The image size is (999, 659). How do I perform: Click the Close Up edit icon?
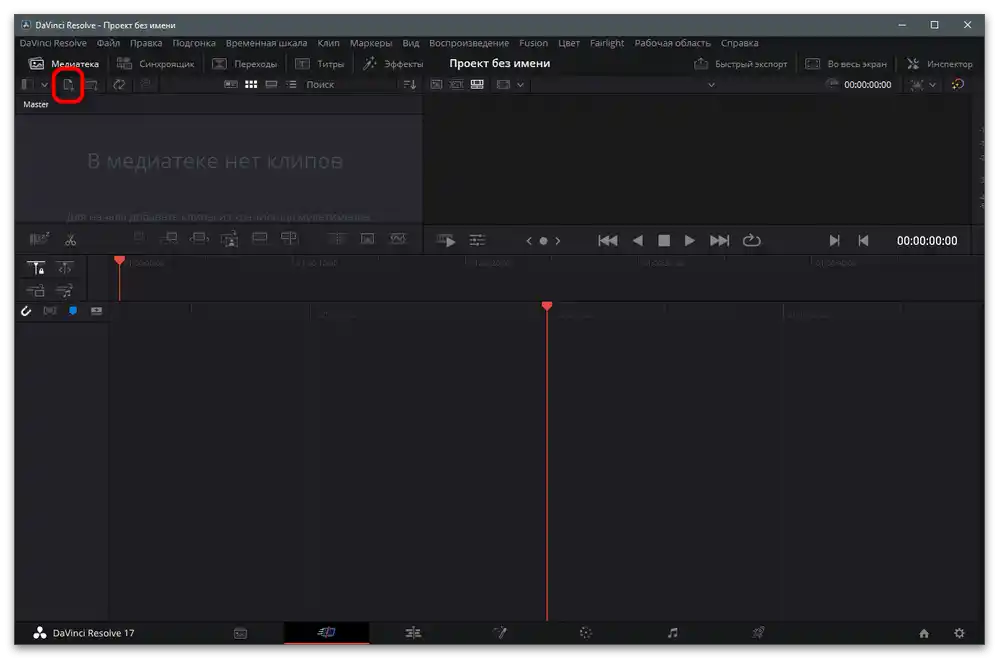click(x=229, y=239)
